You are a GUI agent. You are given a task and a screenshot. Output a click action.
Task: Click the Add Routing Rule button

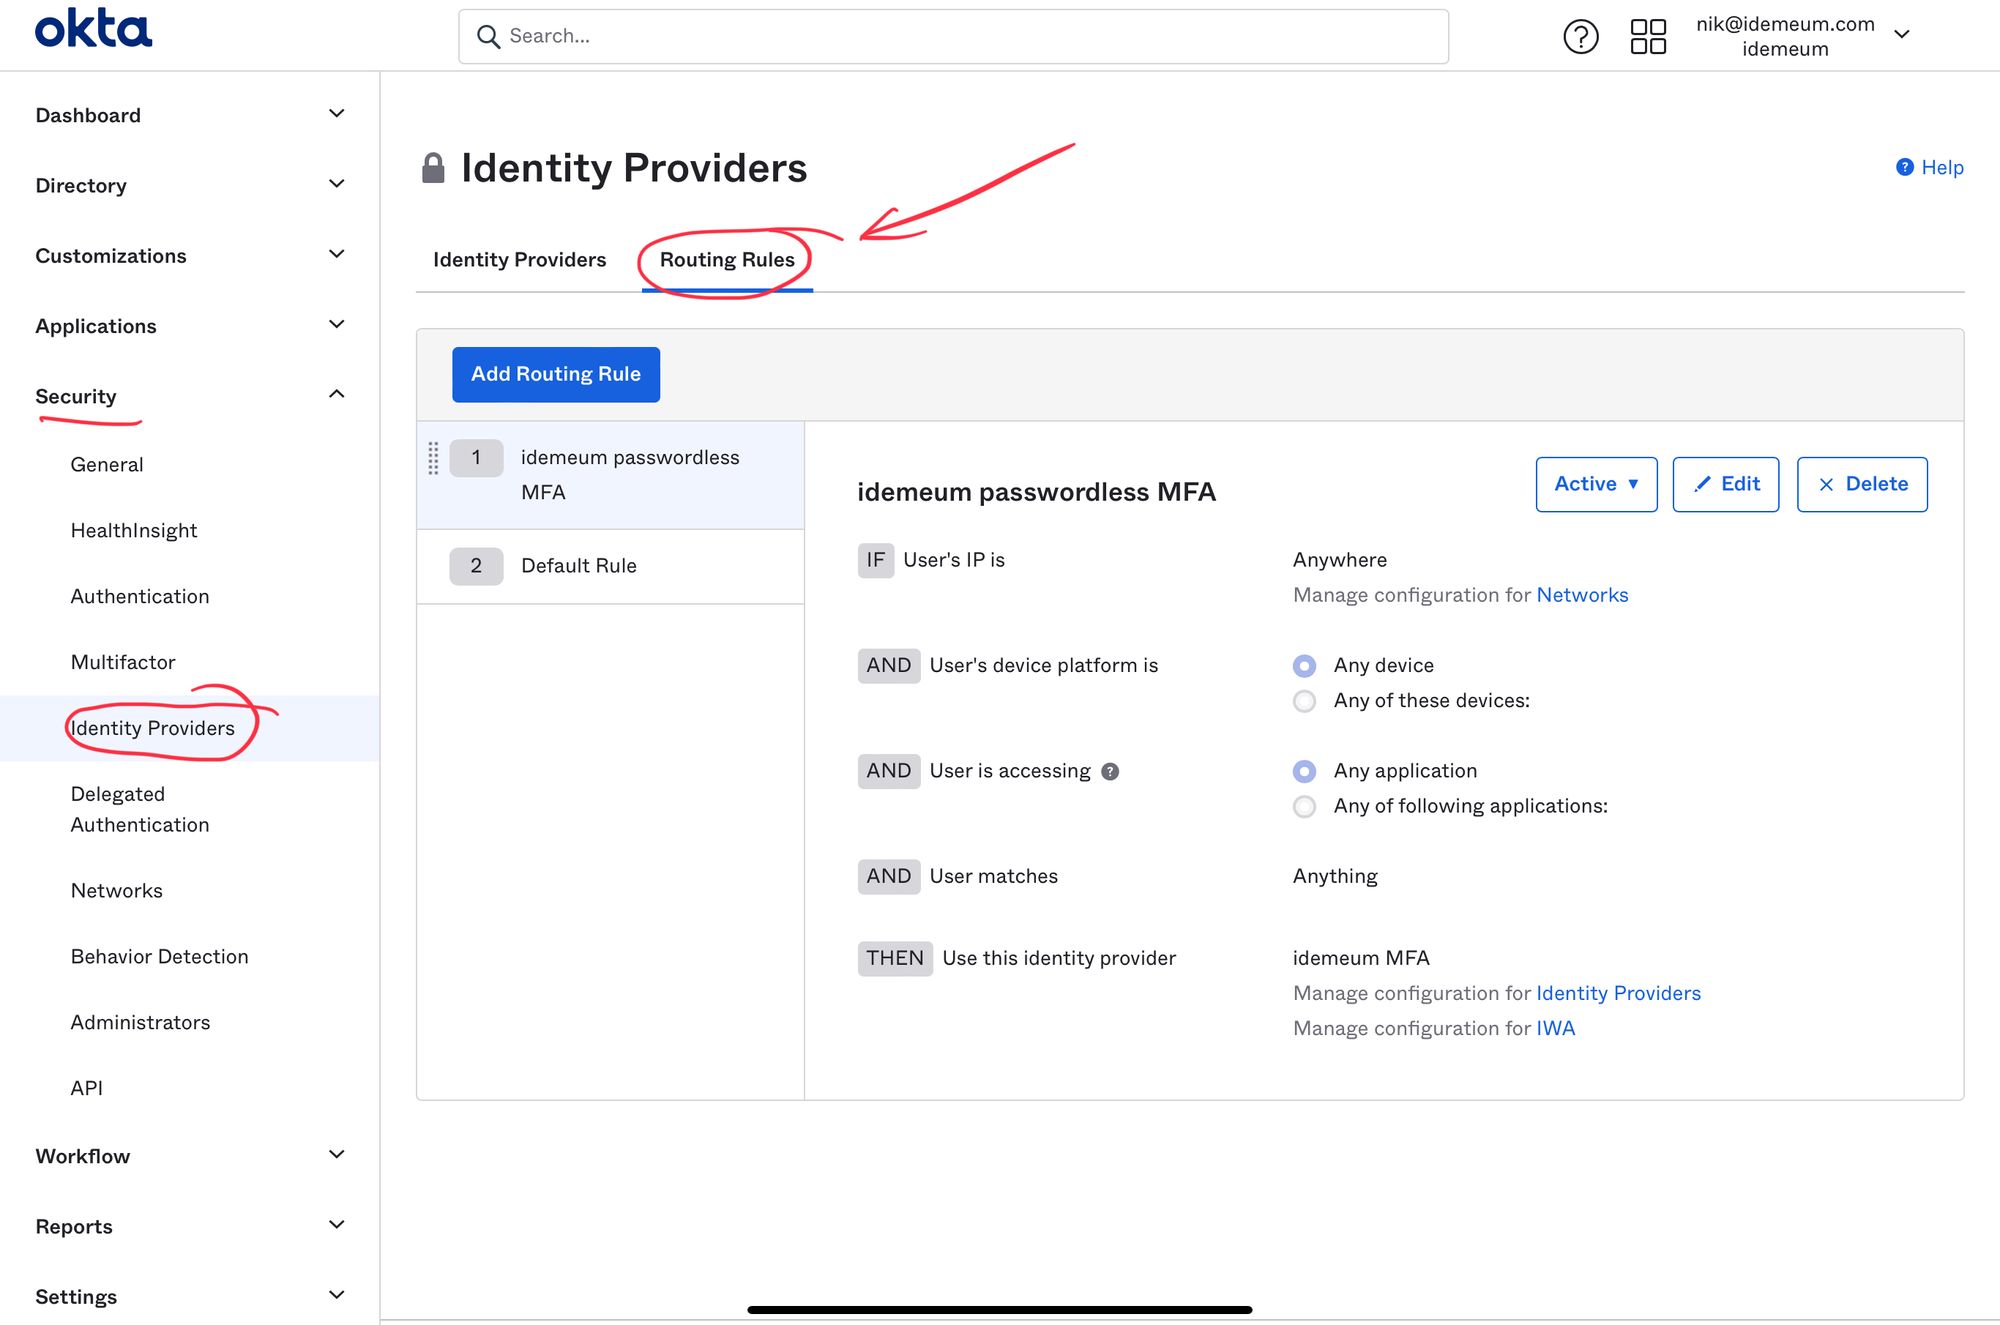pyautogui.click(x=556, y=375)
